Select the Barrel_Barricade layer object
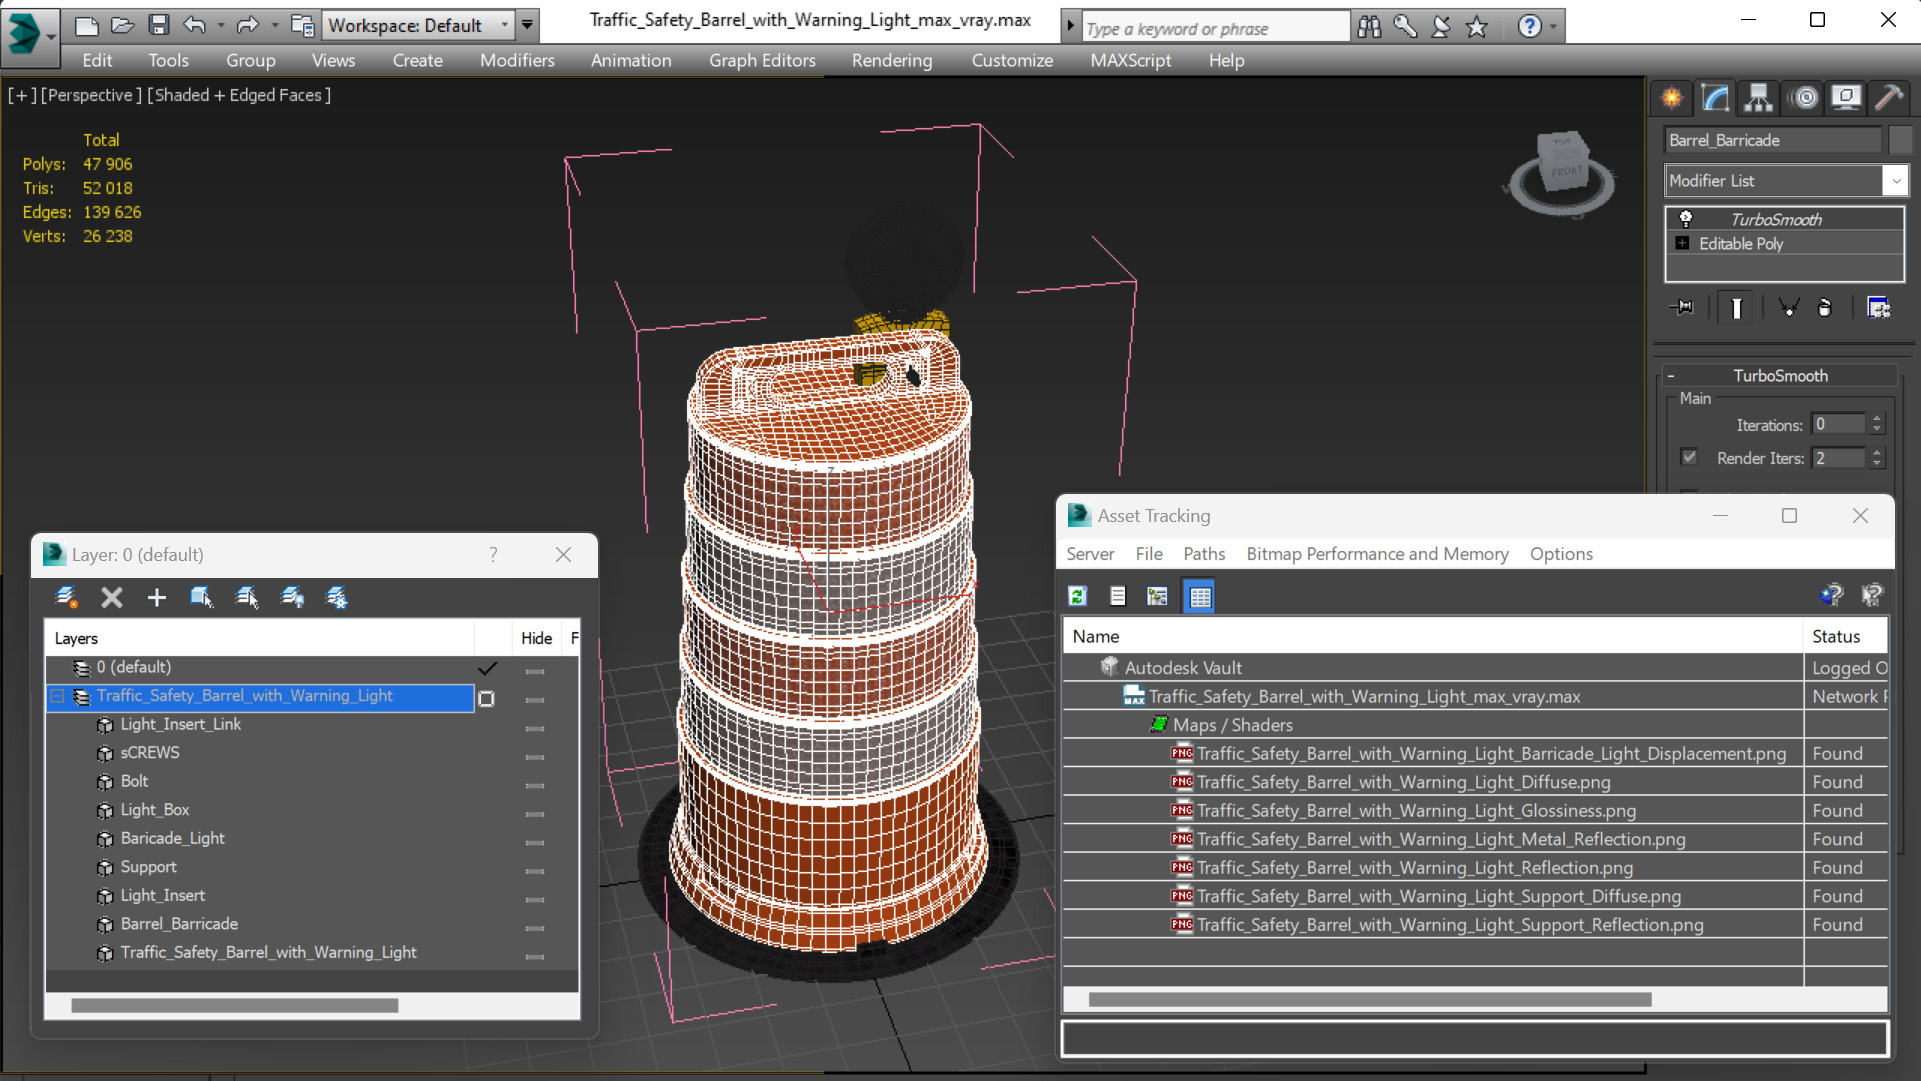1921x1081 pixels. coord(179,924)
